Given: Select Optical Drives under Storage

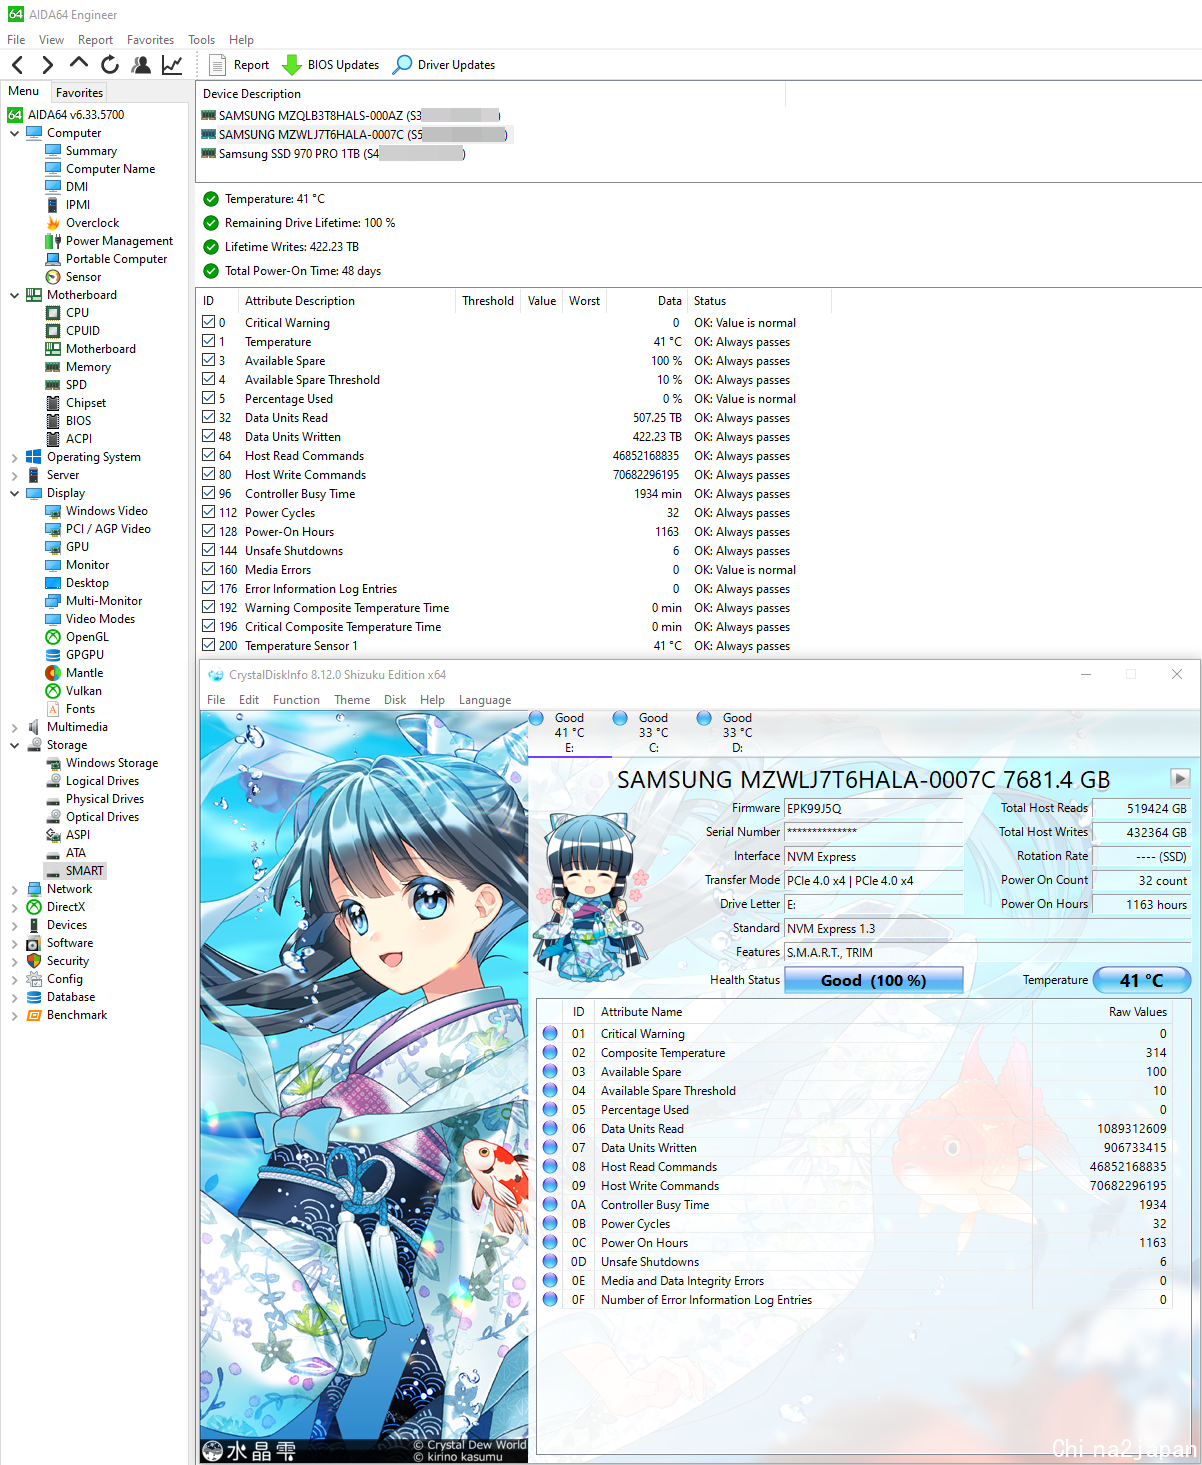Looking at the screenshot, I should click(92, 817).
